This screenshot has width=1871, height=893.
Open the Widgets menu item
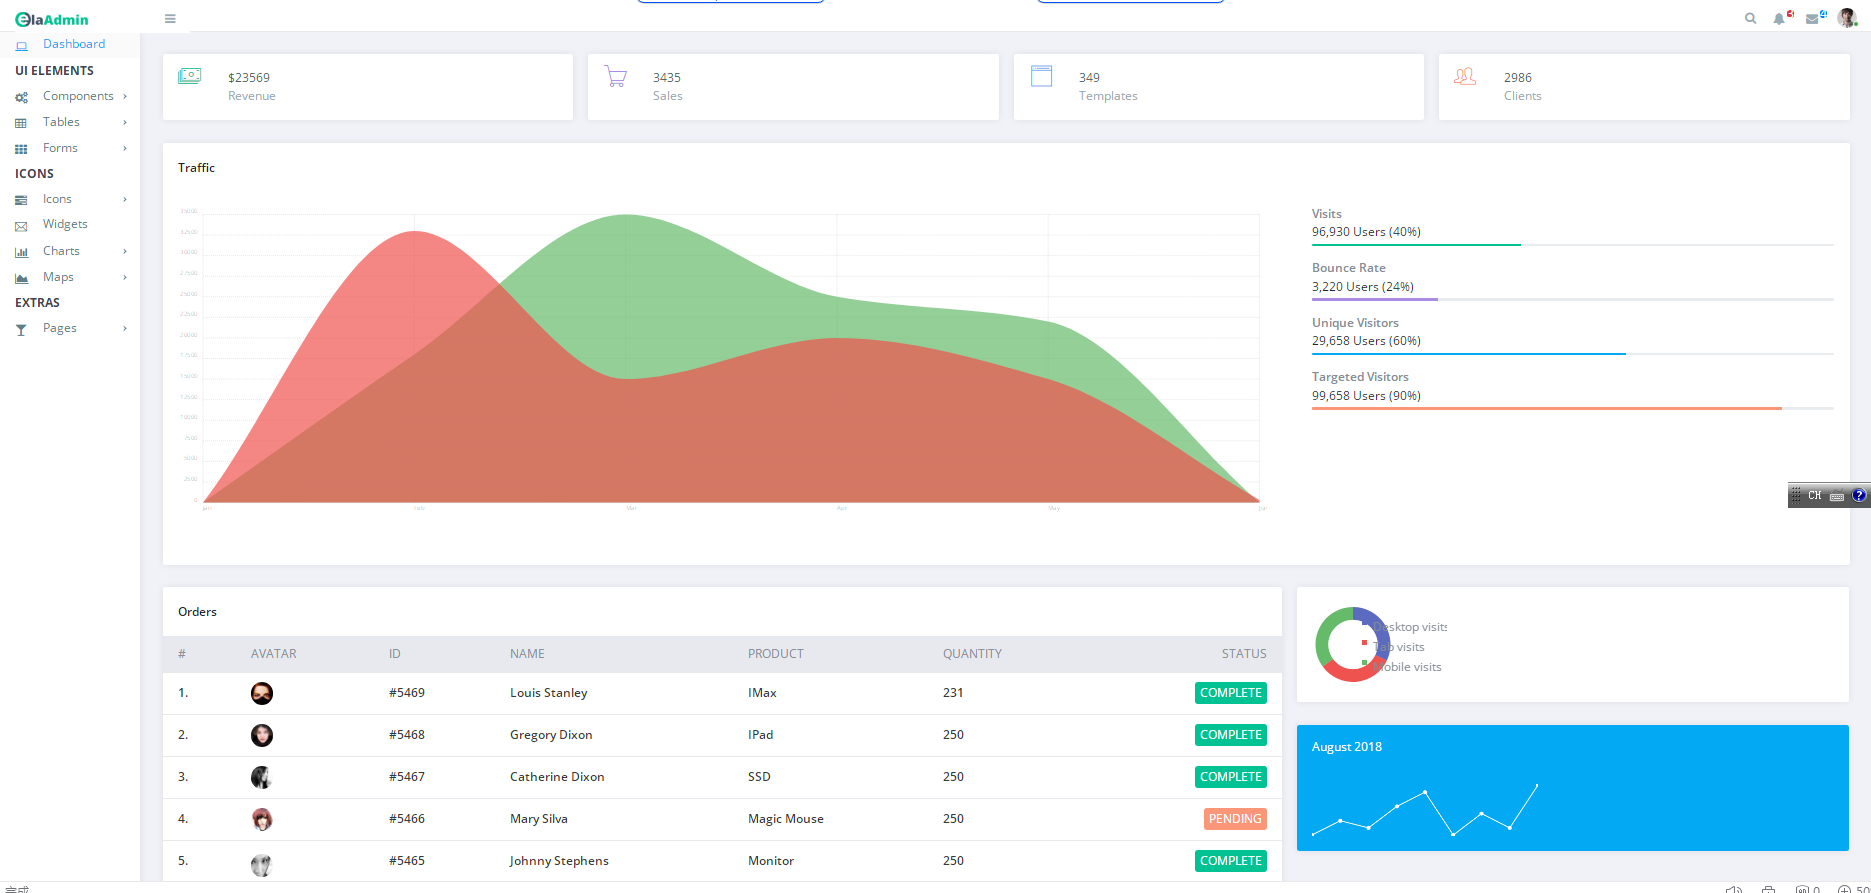(65, 224)
